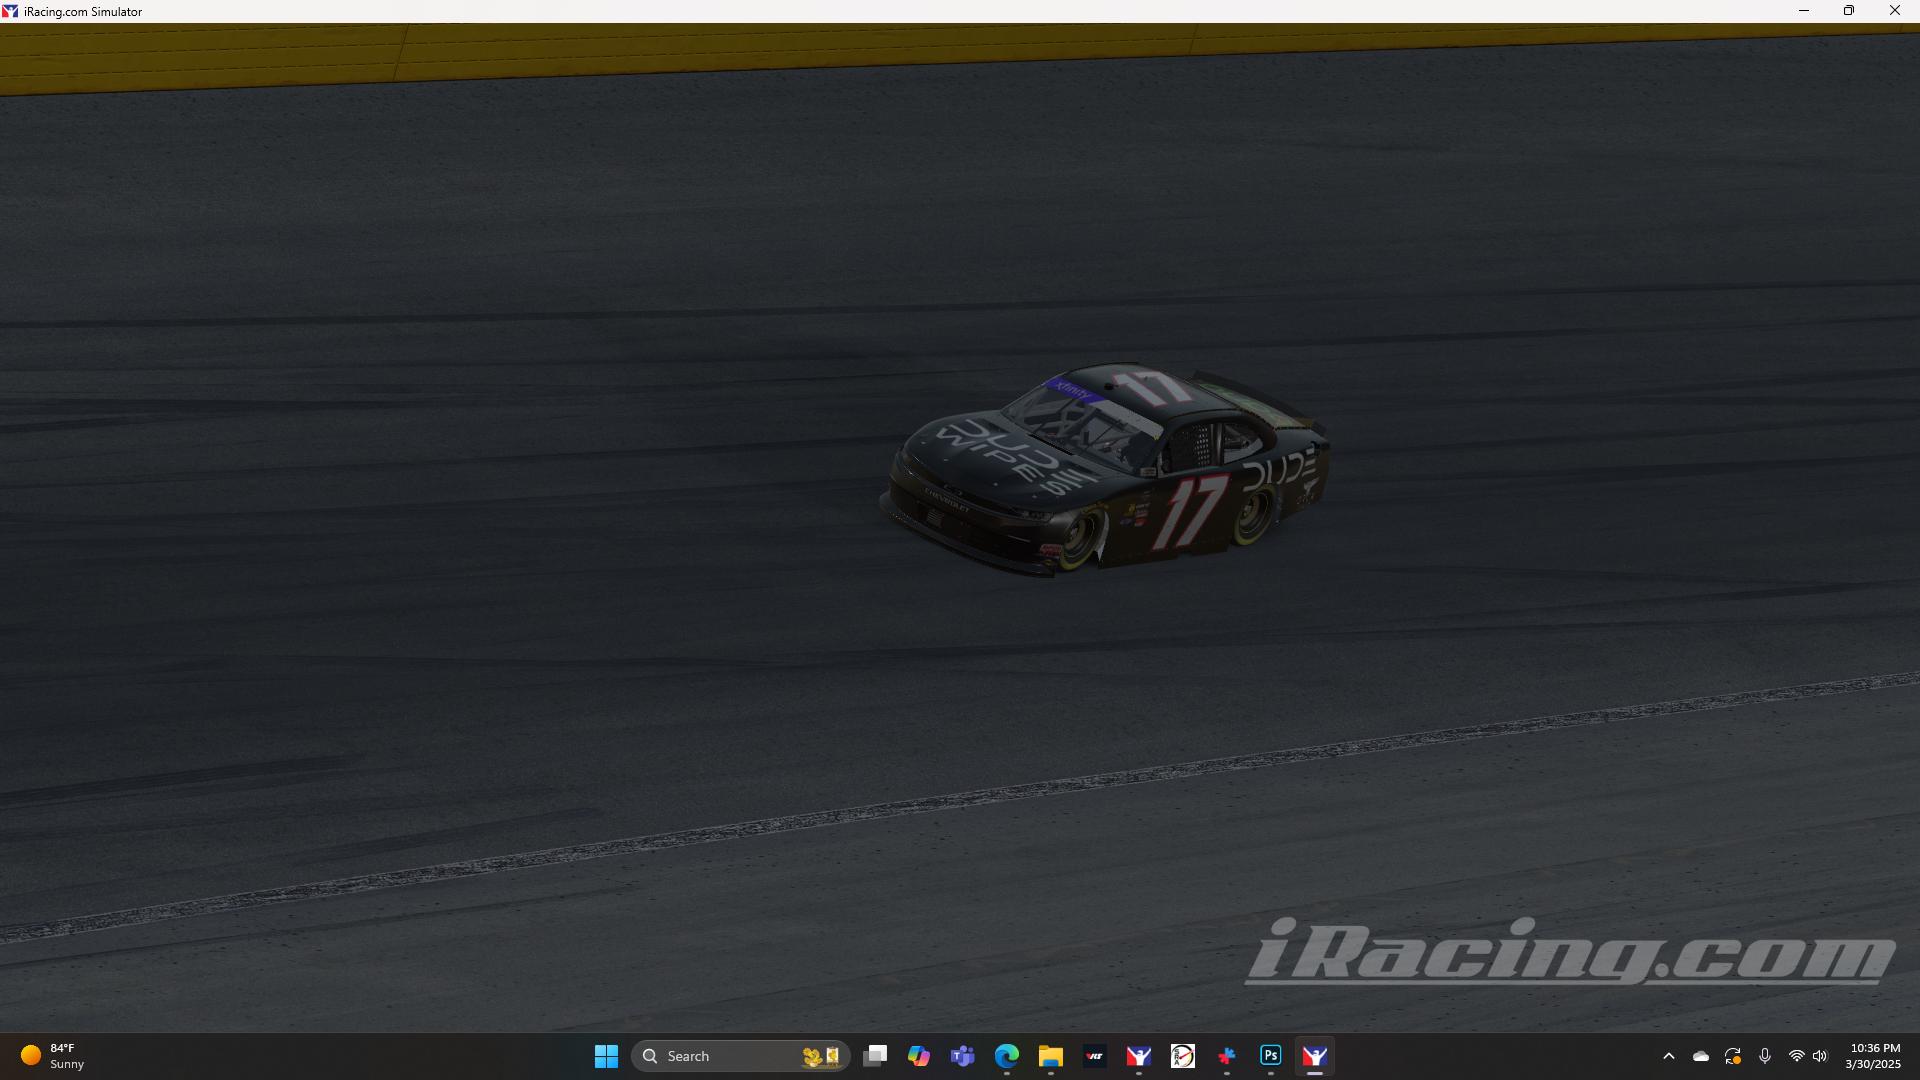
Task: Expand the hidden system tray icons
Action: point(1670,1056)
